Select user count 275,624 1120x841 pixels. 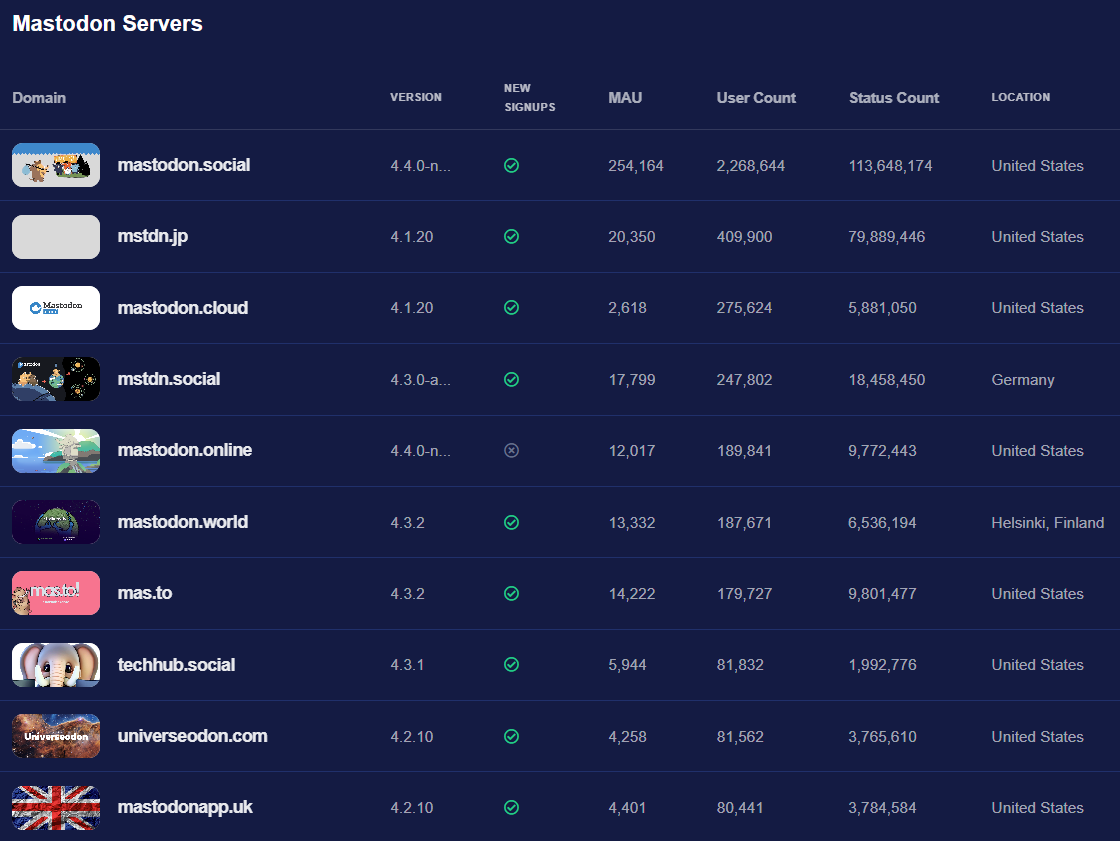pos(744,308)
